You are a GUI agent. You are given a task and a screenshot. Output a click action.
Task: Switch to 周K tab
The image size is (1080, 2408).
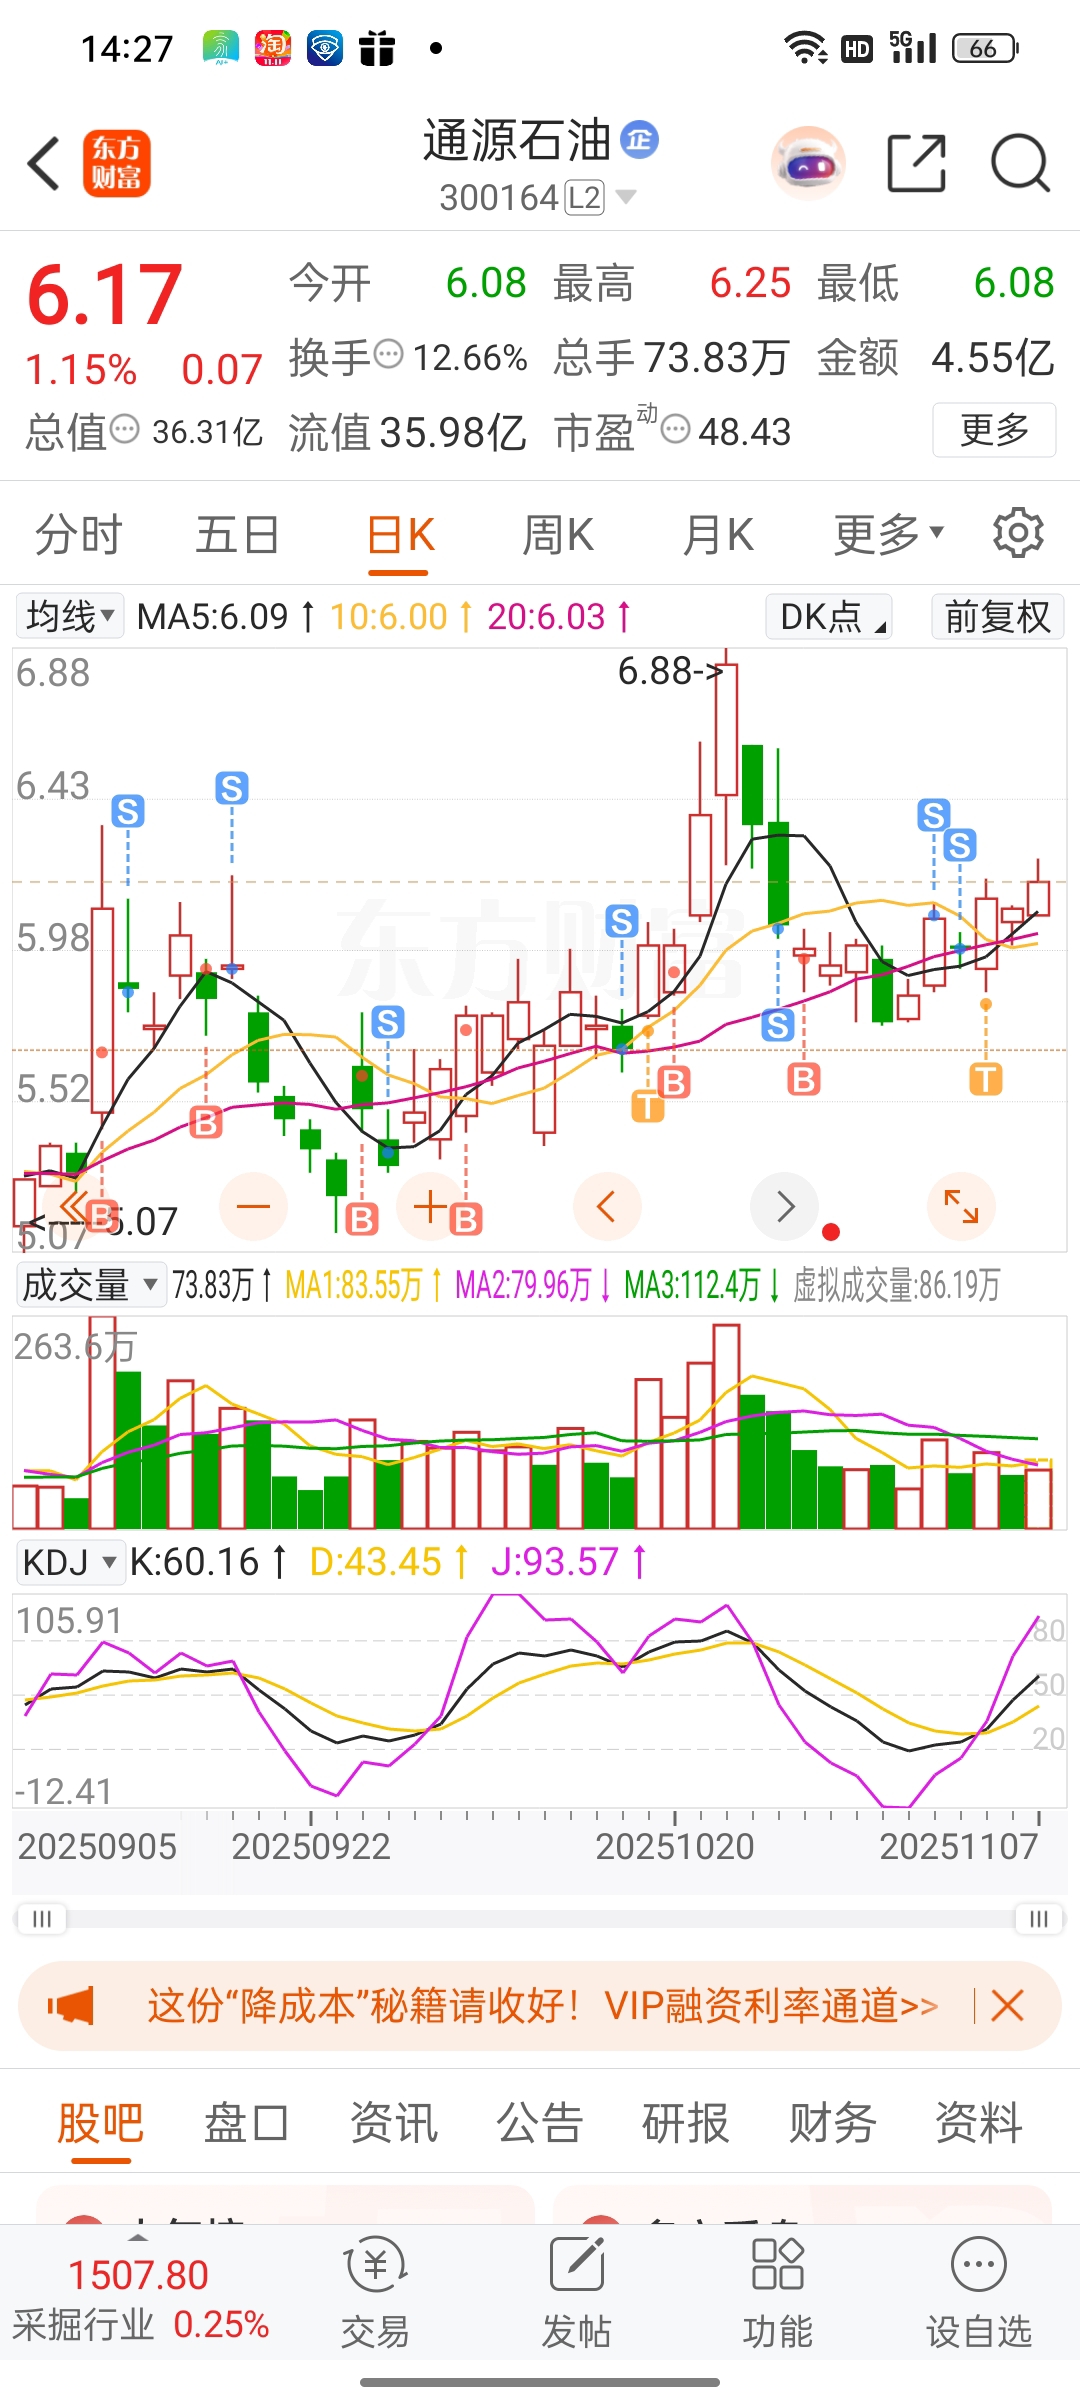(x=558, y=533)
